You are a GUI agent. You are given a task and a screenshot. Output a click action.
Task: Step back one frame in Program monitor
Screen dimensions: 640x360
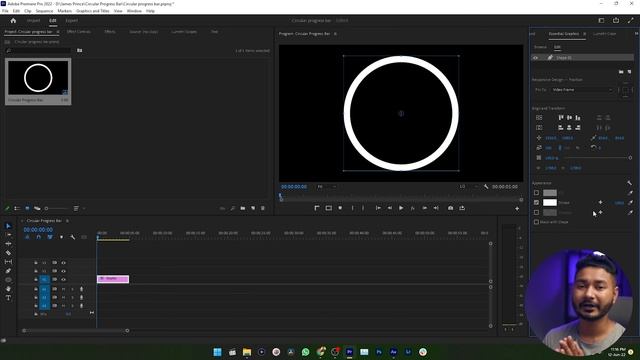pos(390,208)
